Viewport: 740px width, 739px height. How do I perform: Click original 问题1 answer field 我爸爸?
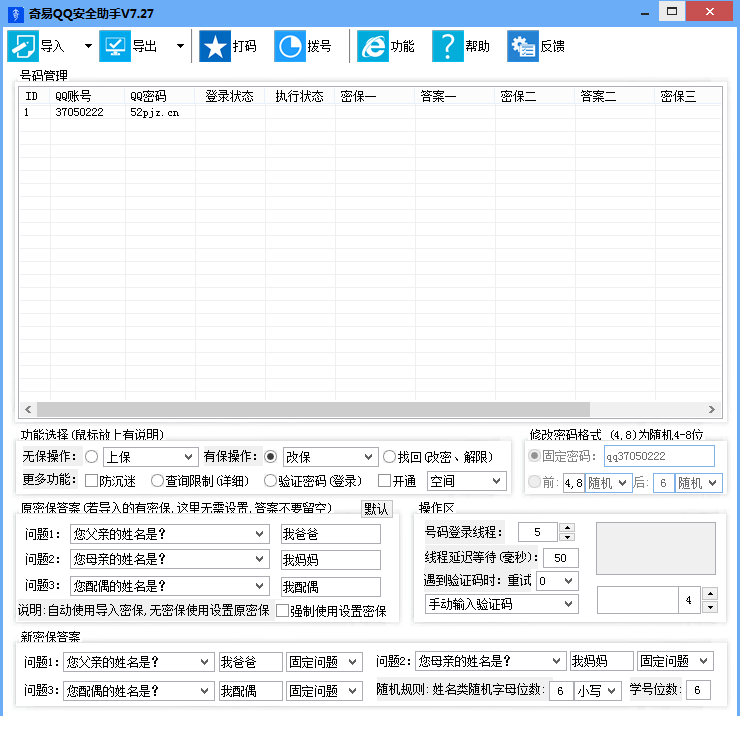pos(331,534)
